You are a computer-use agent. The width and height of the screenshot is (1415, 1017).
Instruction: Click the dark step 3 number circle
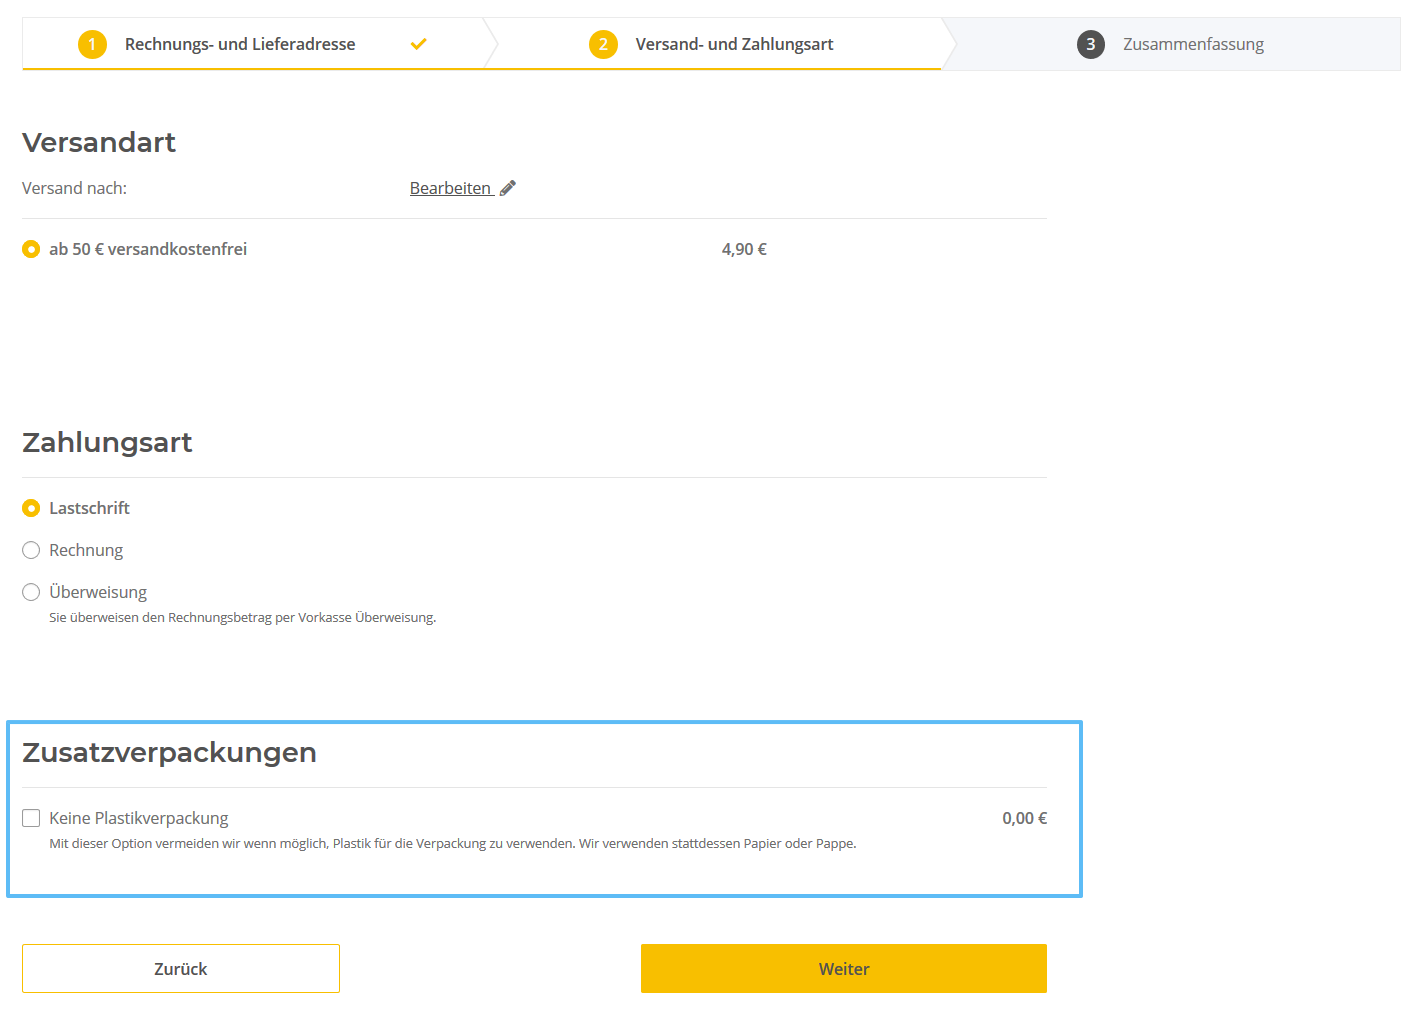tap(1090, 44)
